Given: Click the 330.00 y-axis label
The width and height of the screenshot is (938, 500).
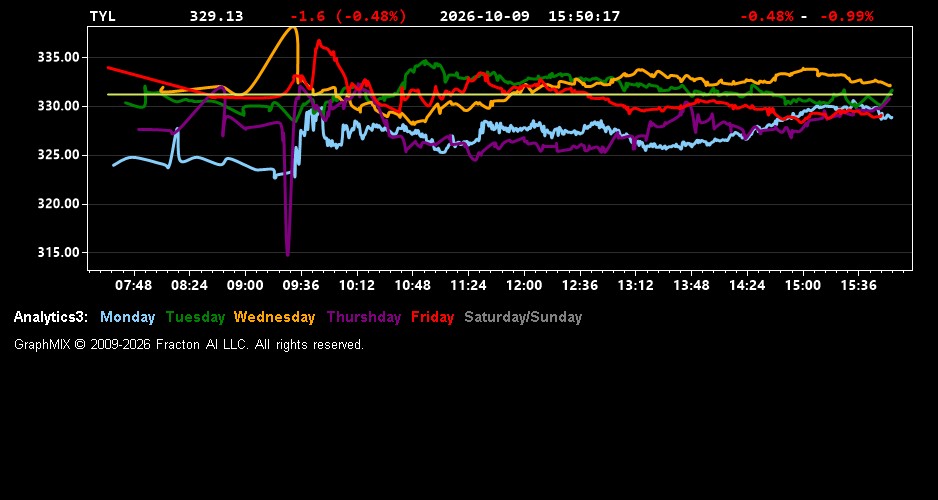Looking at the screenshot, I should [59, 106].
